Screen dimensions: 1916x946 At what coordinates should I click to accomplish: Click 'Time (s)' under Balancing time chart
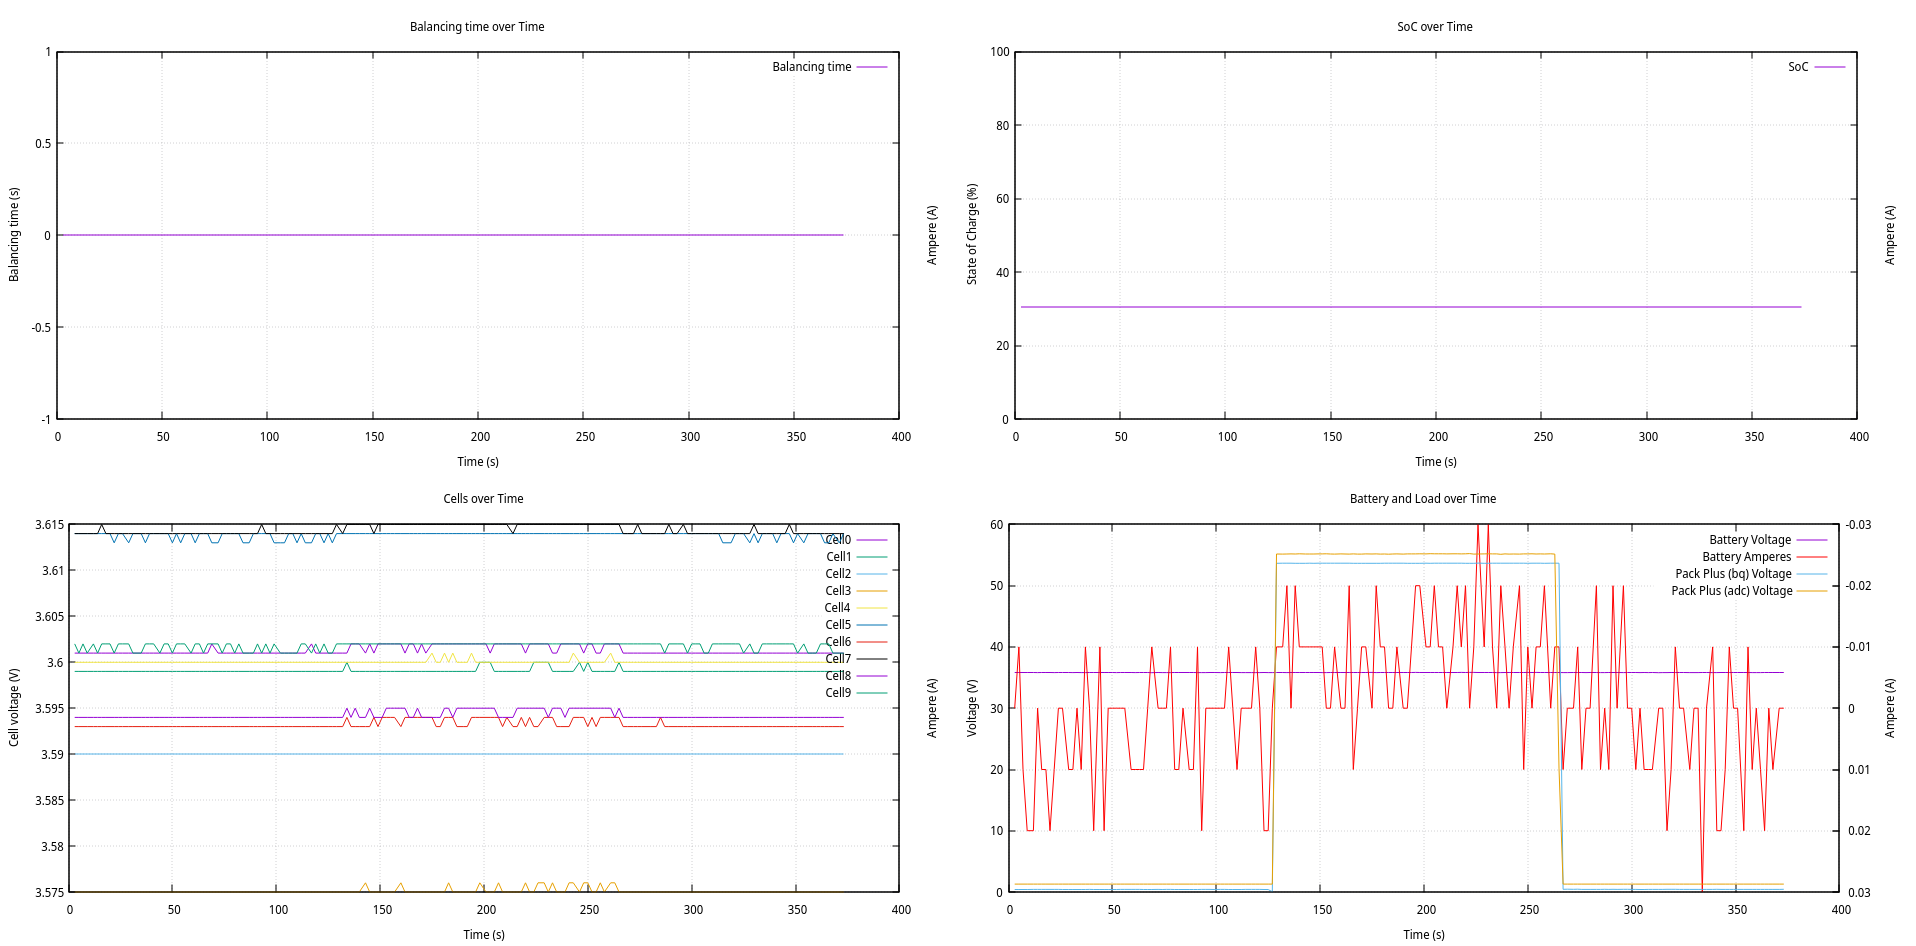pyautogui.click(x=478, y=462)
